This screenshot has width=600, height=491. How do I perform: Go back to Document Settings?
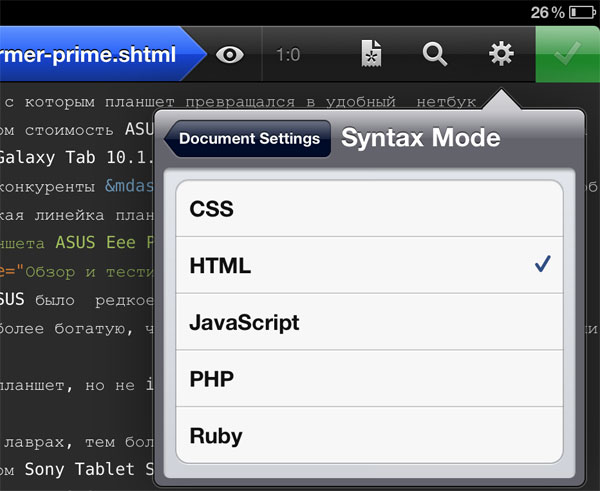(250, 139)
